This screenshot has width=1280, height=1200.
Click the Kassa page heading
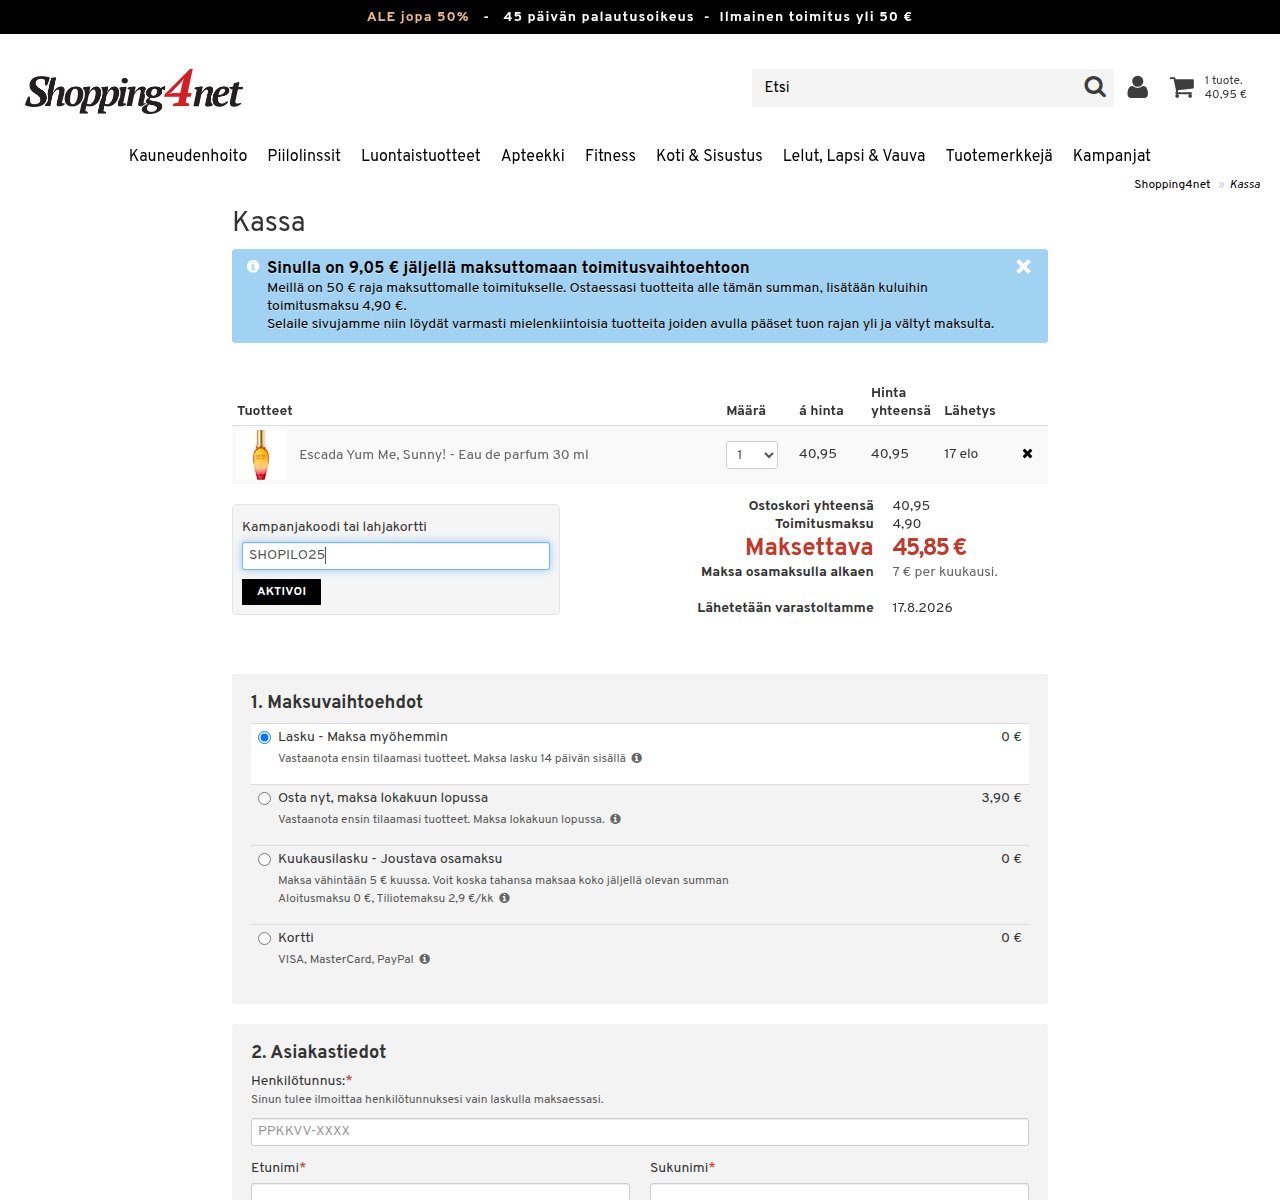(x=269, y=221)
